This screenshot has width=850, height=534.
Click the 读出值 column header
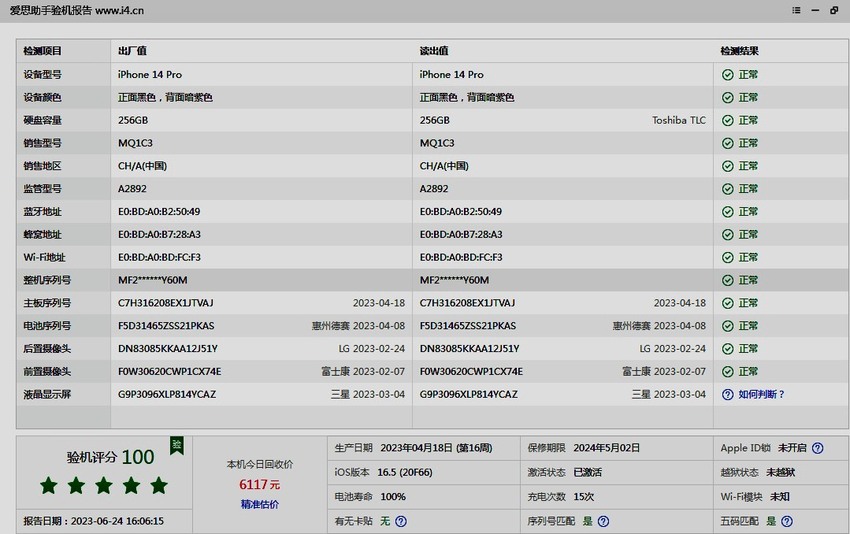click(x=434, y=51)
